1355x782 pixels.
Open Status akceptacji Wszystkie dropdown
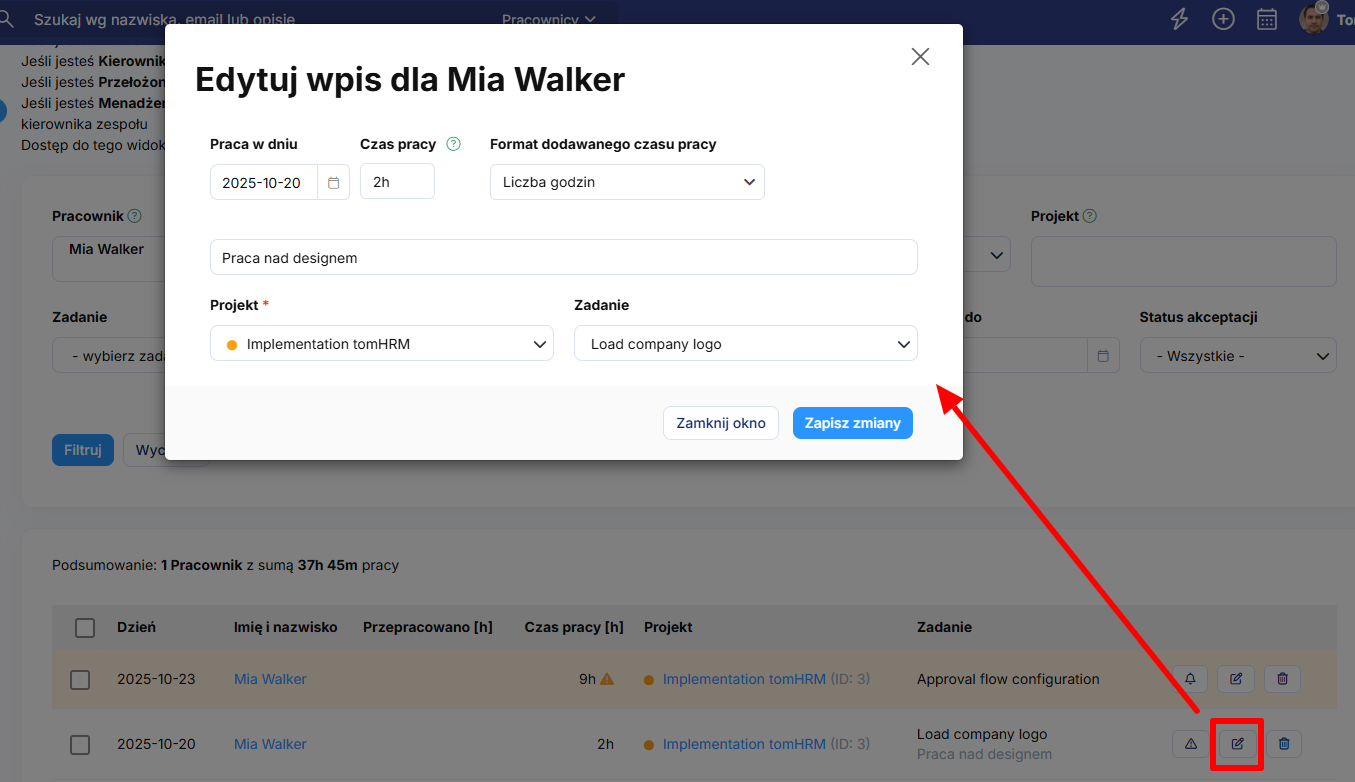(1237, 356)
